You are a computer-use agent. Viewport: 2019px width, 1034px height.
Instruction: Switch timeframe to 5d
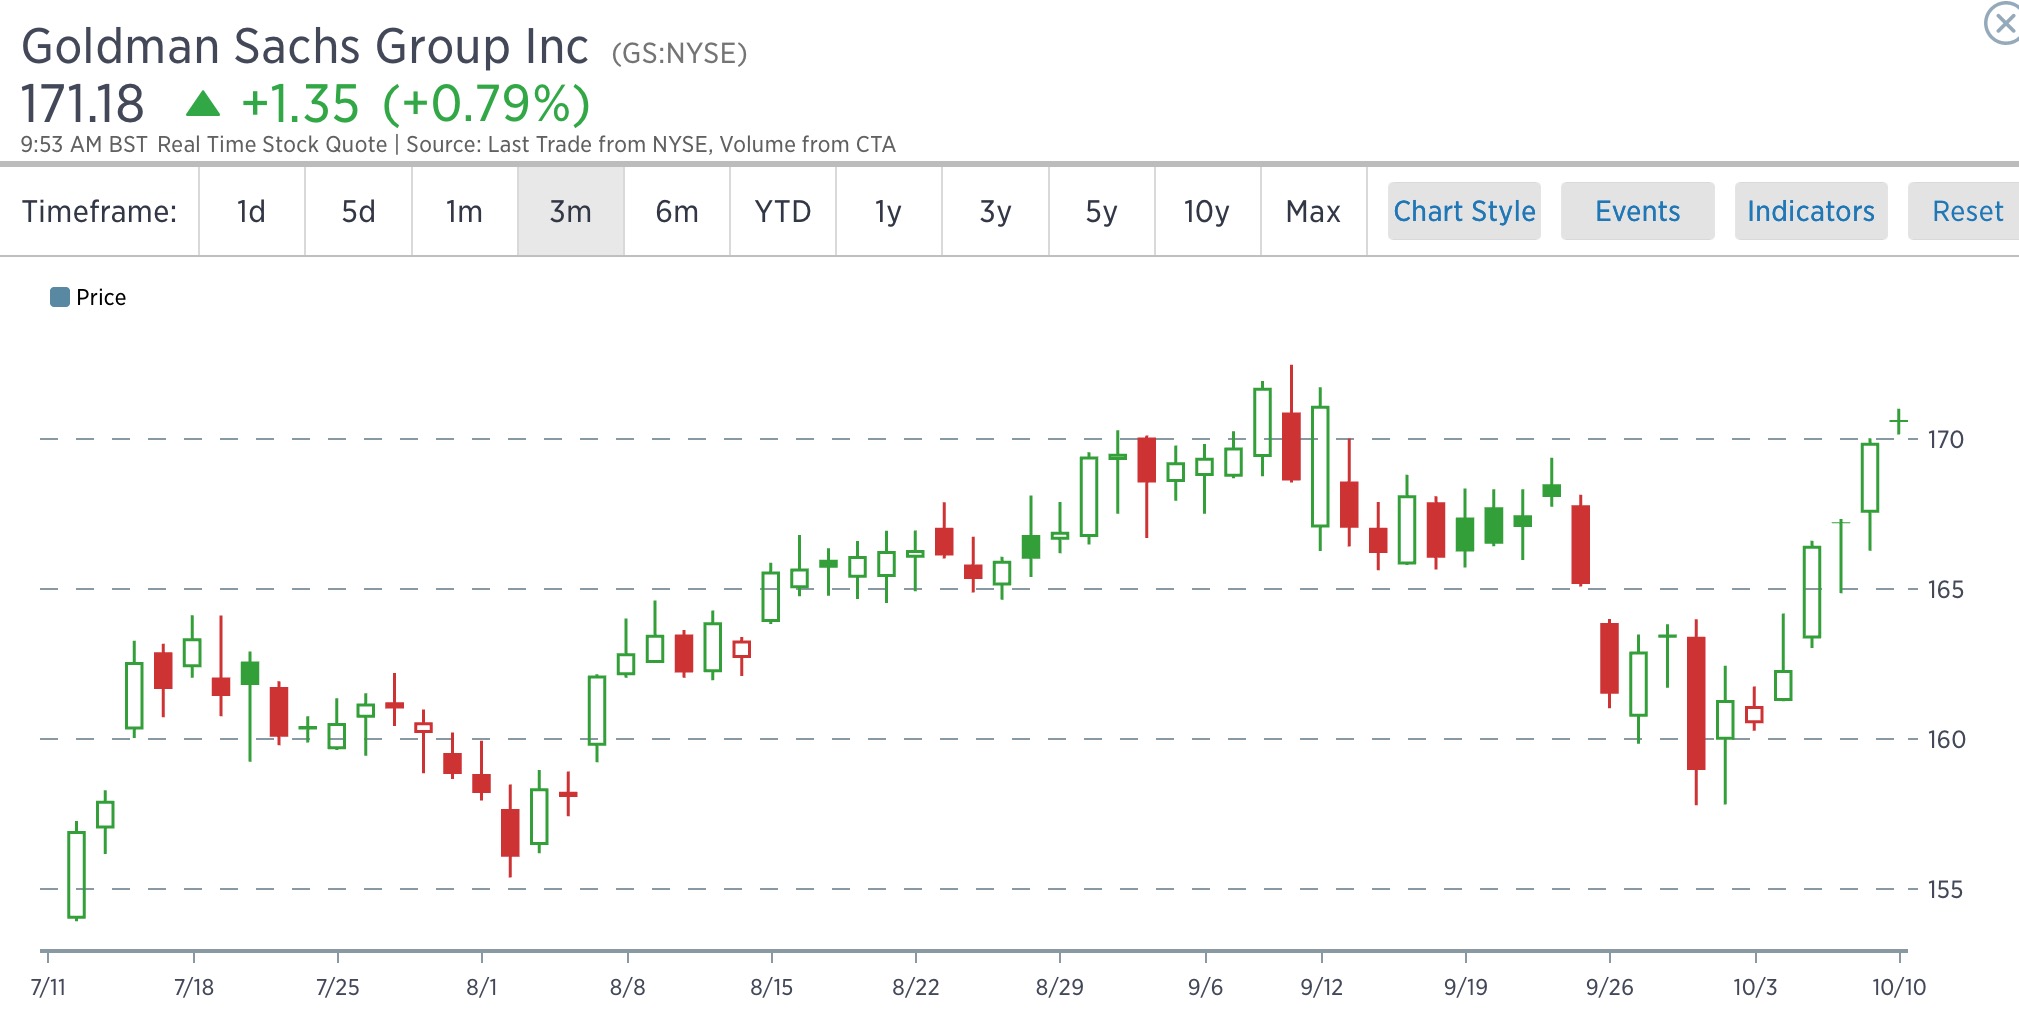(x=358, y=211)
